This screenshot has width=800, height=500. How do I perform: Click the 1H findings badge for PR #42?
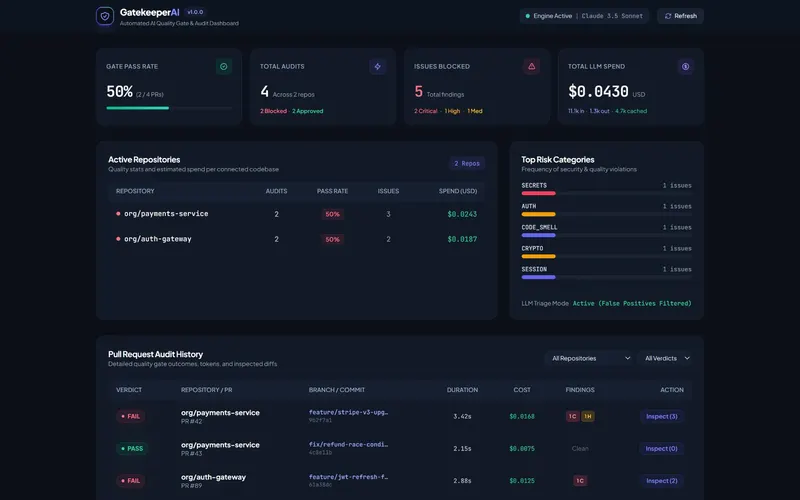coord(588,416)
